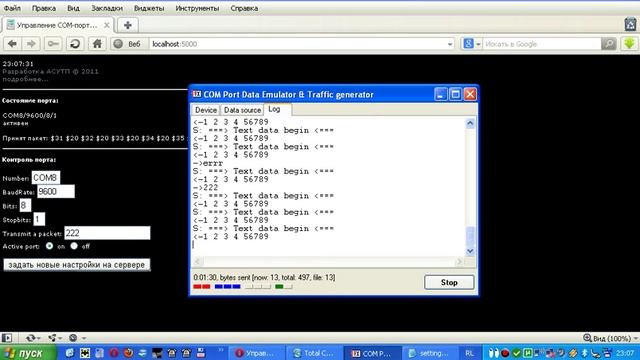Open the Файл menu
Screen dimensions: 640x360
pos(12,8)
